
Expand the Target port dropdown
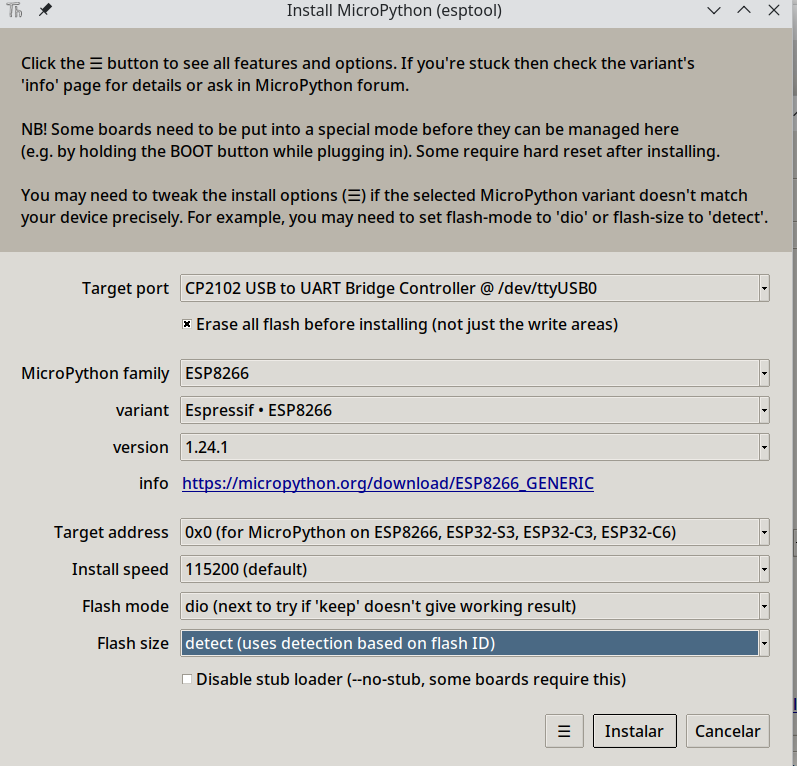(764, 288)
